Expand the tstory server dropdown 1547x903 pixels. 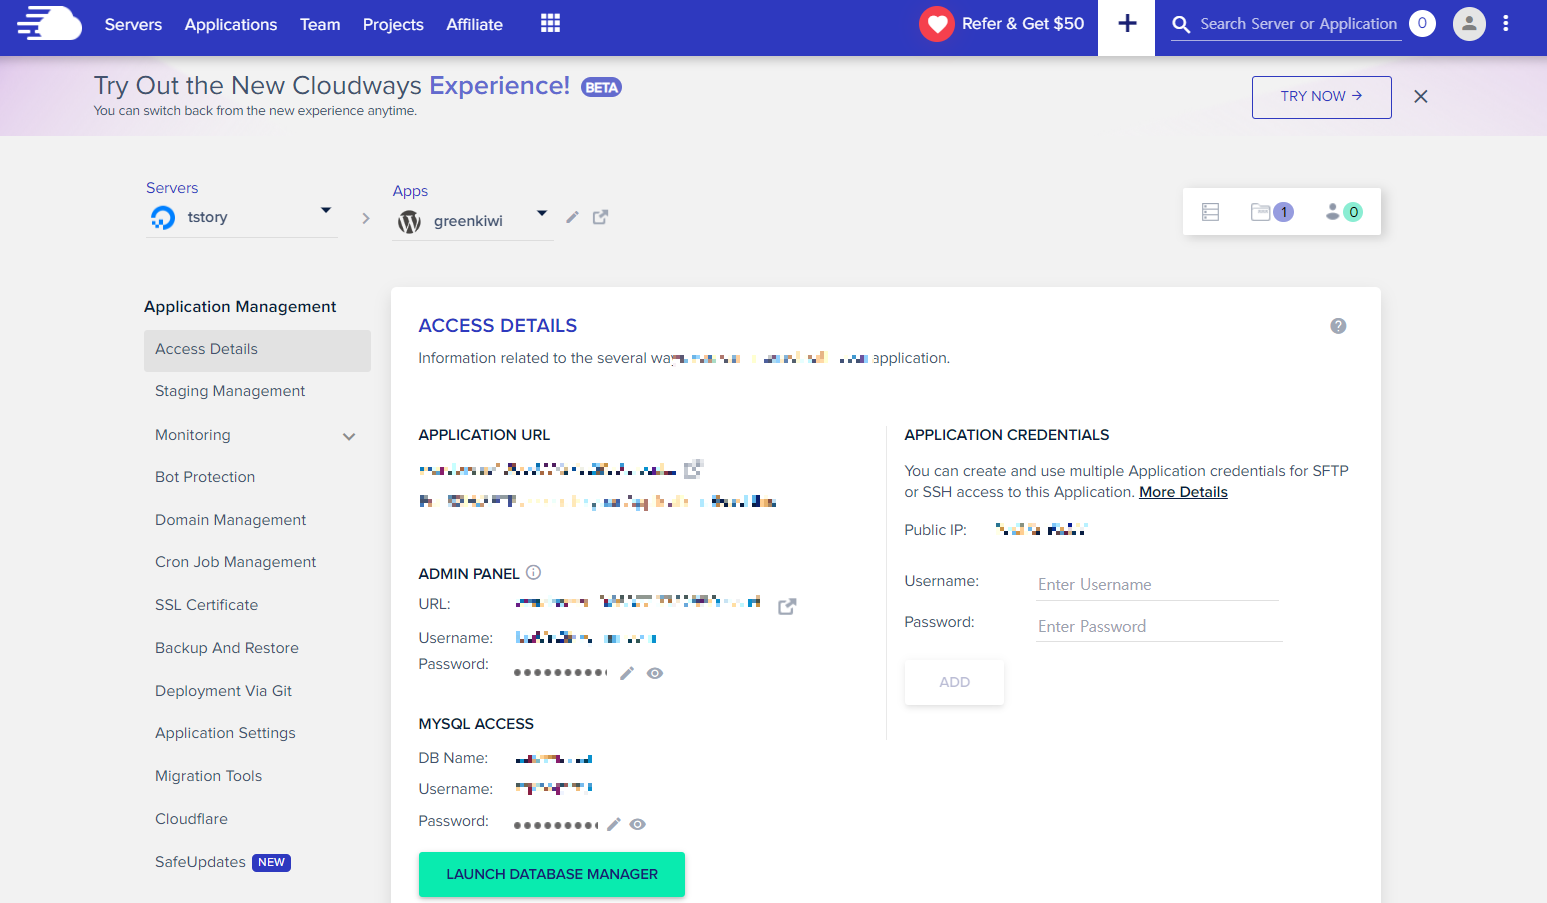(x=326, y=210)
